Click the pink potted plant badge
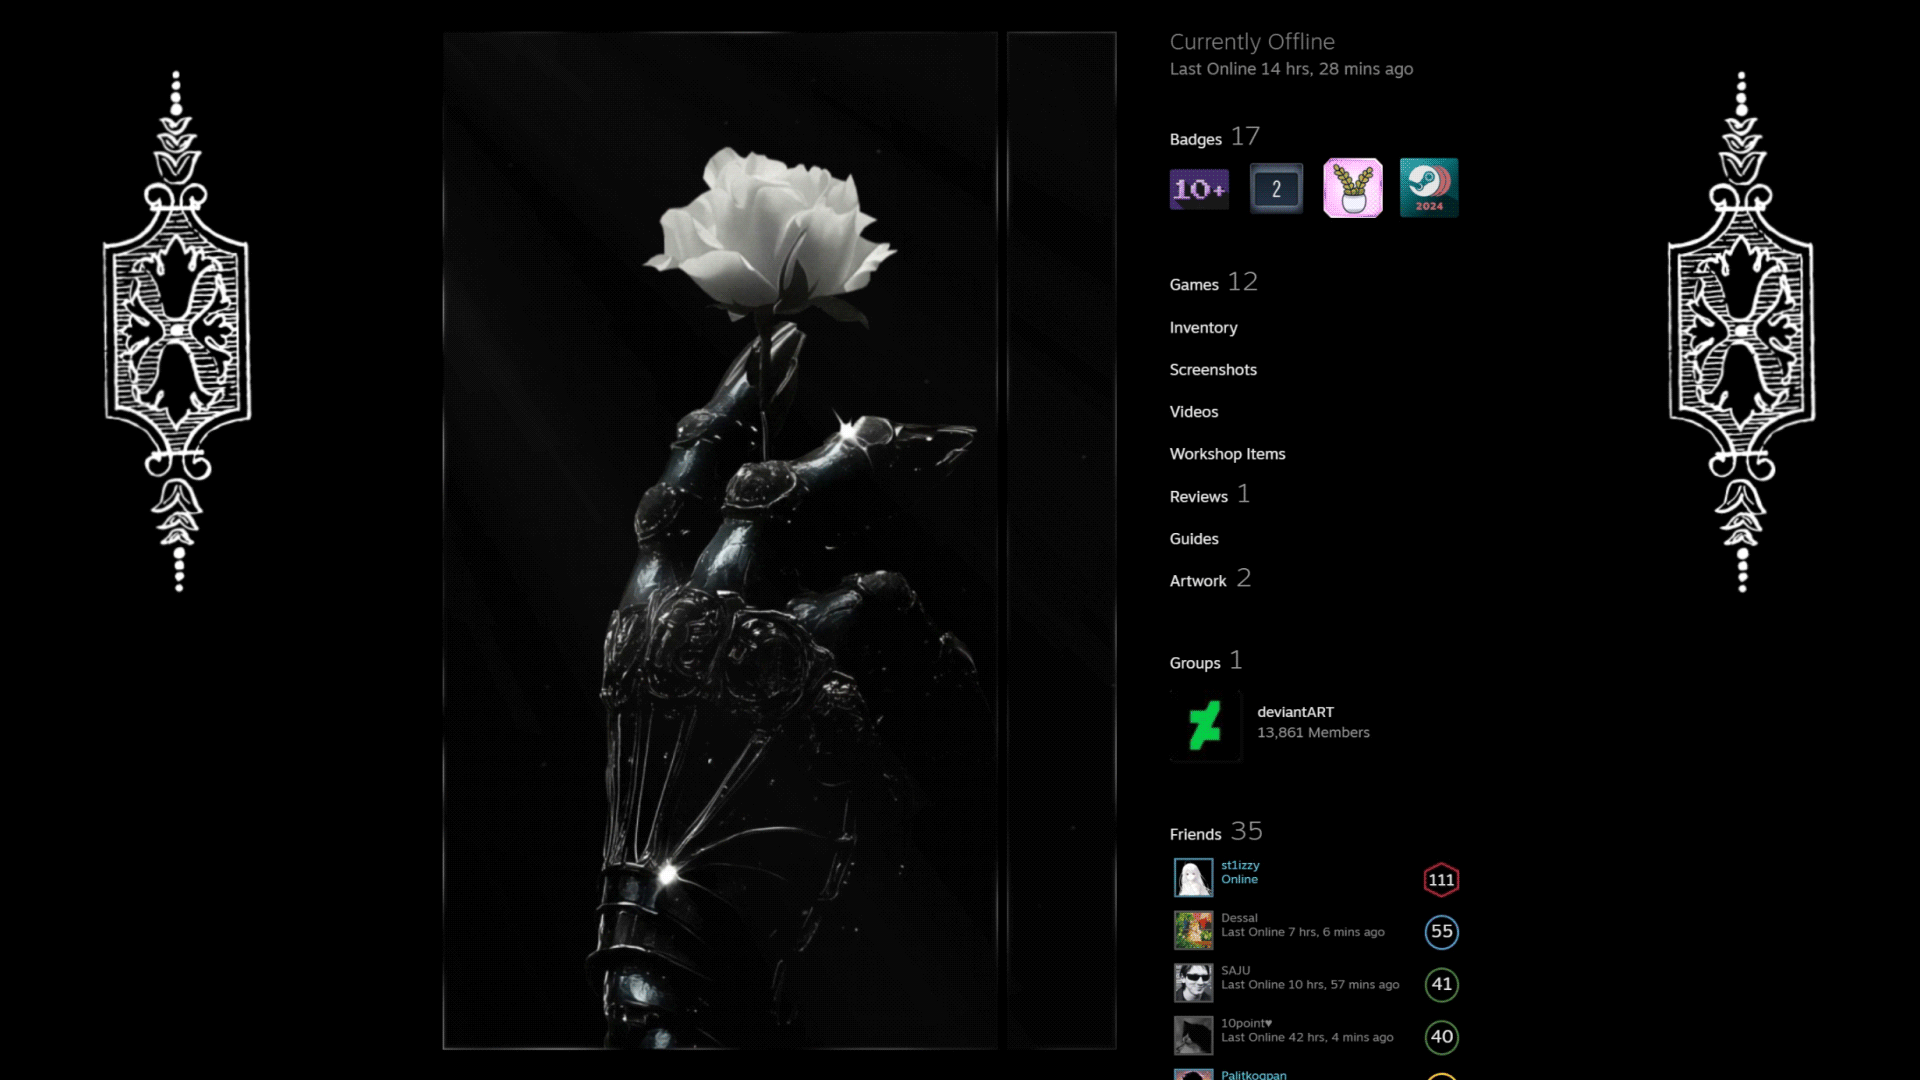Screen dimensions: 1920x1080 point(1352,188)
